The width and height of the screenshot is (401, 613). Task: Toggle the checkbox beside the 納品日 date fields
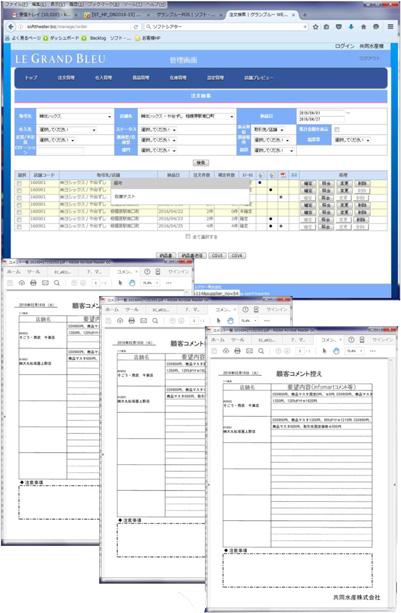[x=337, y=129]
